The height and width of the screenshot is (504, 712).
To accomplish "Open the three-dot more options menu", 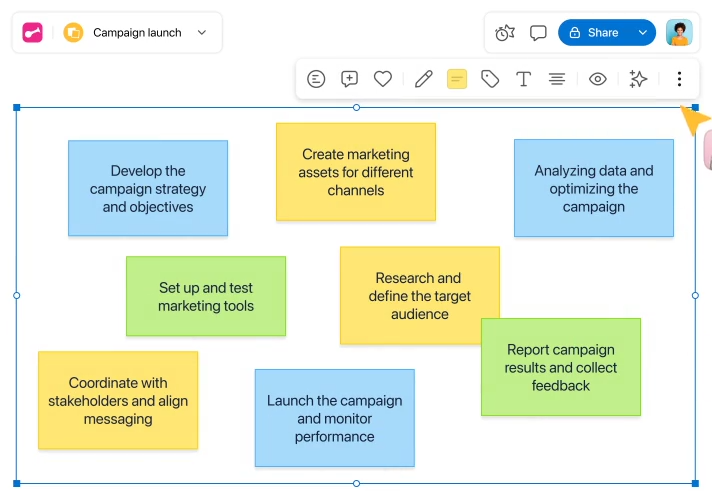I will (680, 79).
